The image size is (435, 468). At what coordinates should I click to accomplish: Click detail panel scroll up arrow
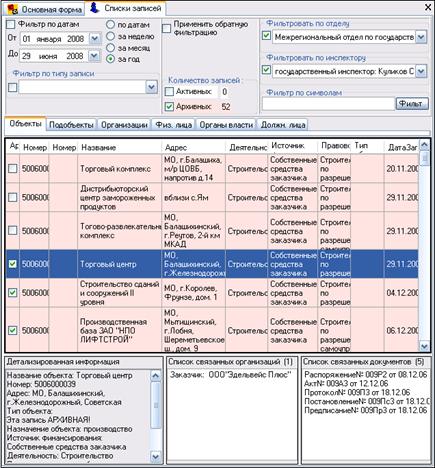pos(156,376)
